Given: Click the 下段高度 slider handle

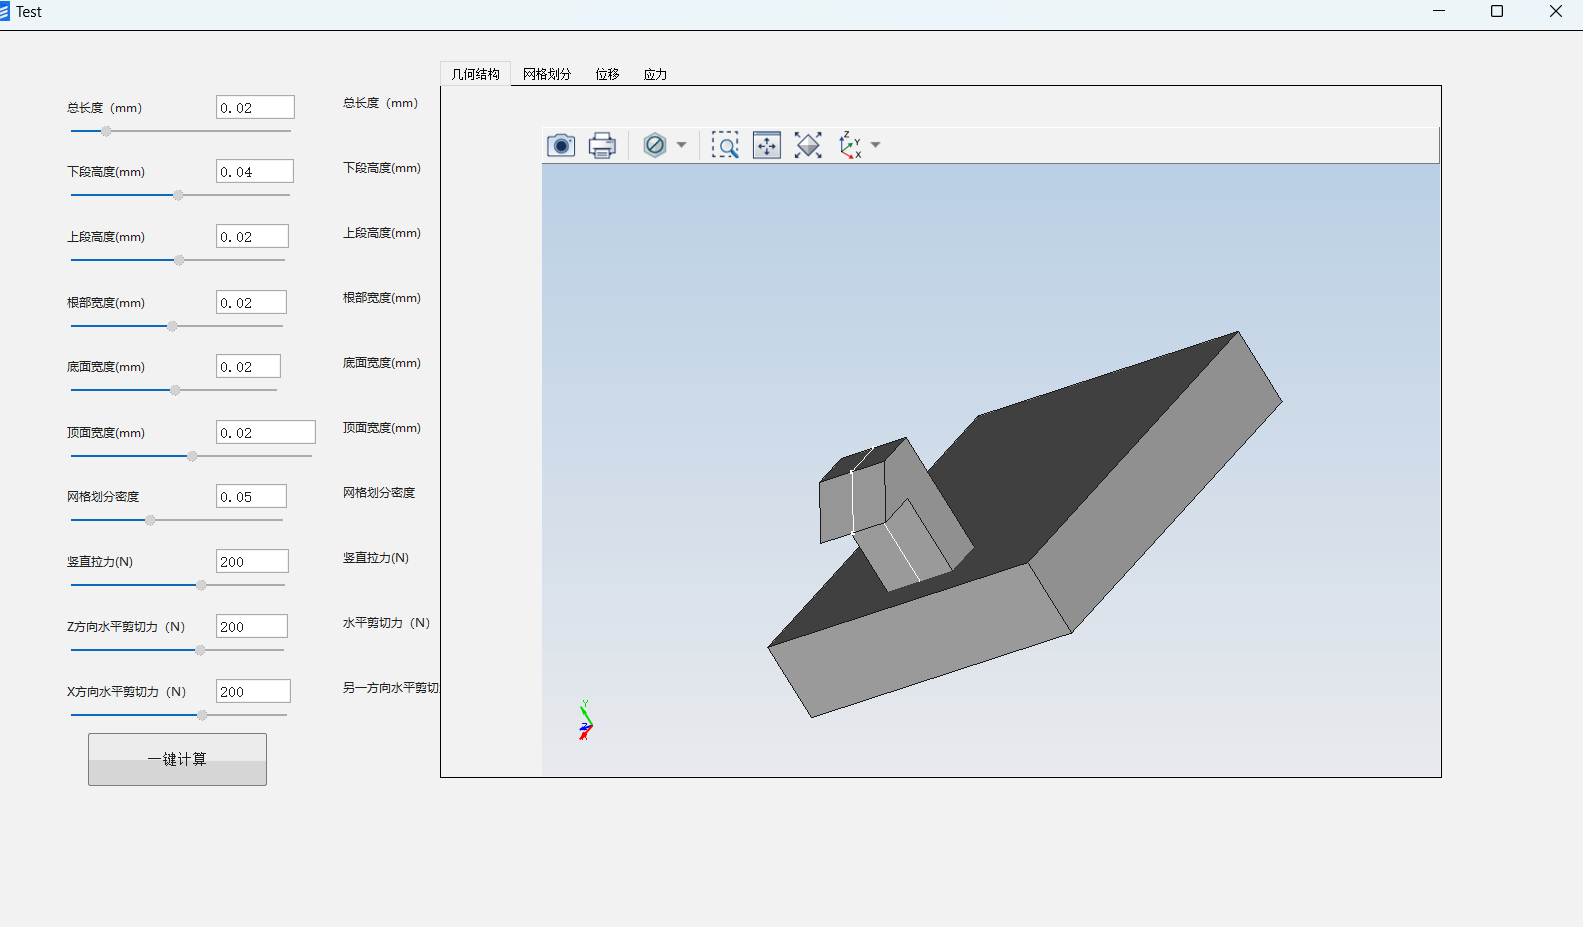Looking at the screenshot, I should point(178,195).
